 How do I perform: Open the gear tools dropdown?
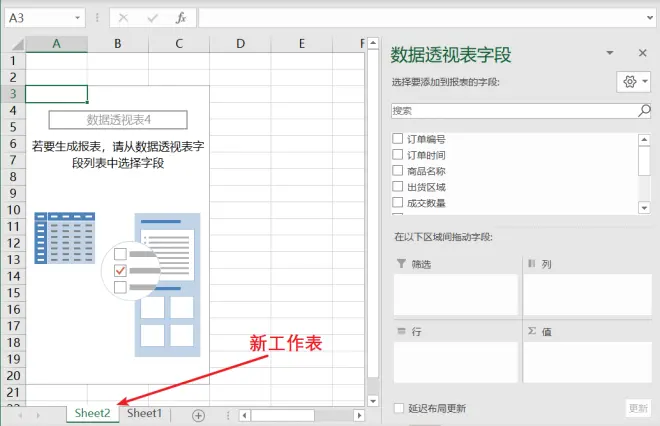633,81
